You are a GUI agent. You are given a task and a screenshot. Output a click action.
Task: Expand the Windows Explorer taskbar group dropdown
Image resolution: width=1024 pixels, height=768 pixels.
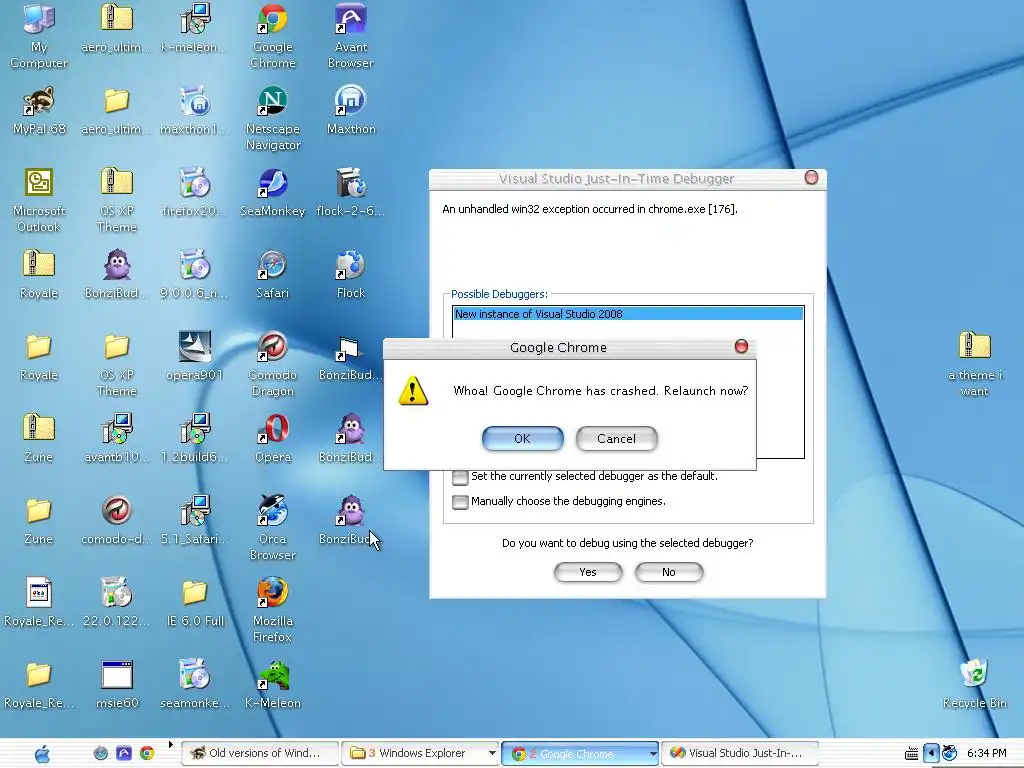(x=492, y=753)
